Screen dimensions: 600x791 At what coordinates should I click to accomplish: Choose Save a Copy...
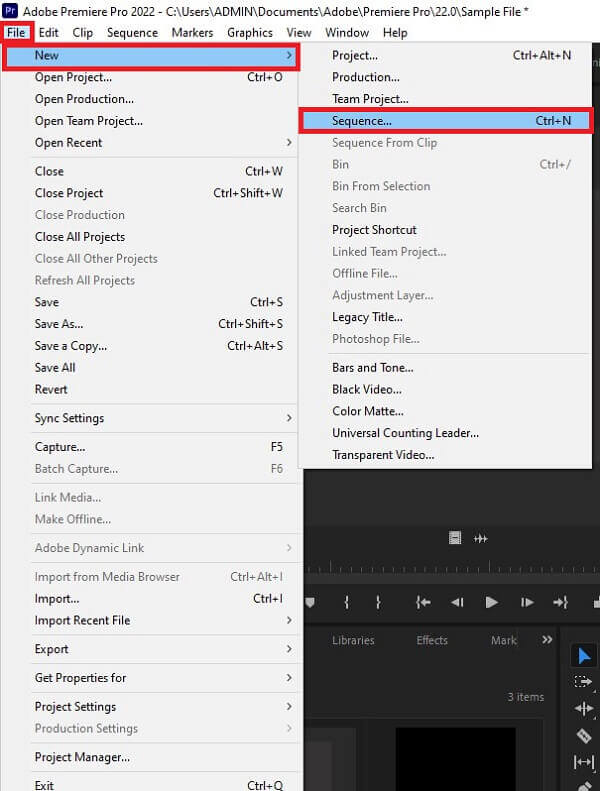pos(151,346)
